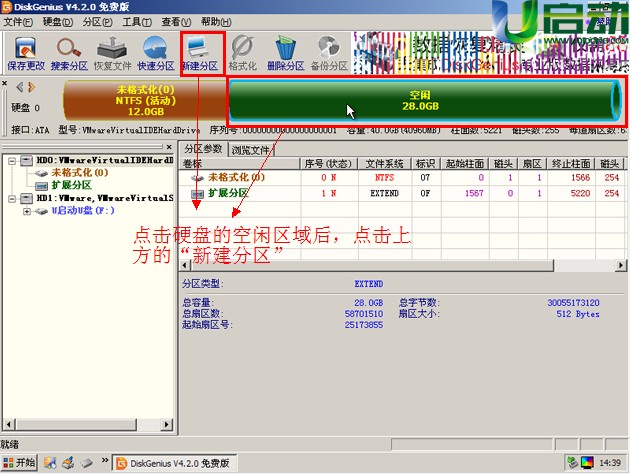
Task: Click the DiskGenius V4.2.0 taskbar button
Action: coord(174,463)
